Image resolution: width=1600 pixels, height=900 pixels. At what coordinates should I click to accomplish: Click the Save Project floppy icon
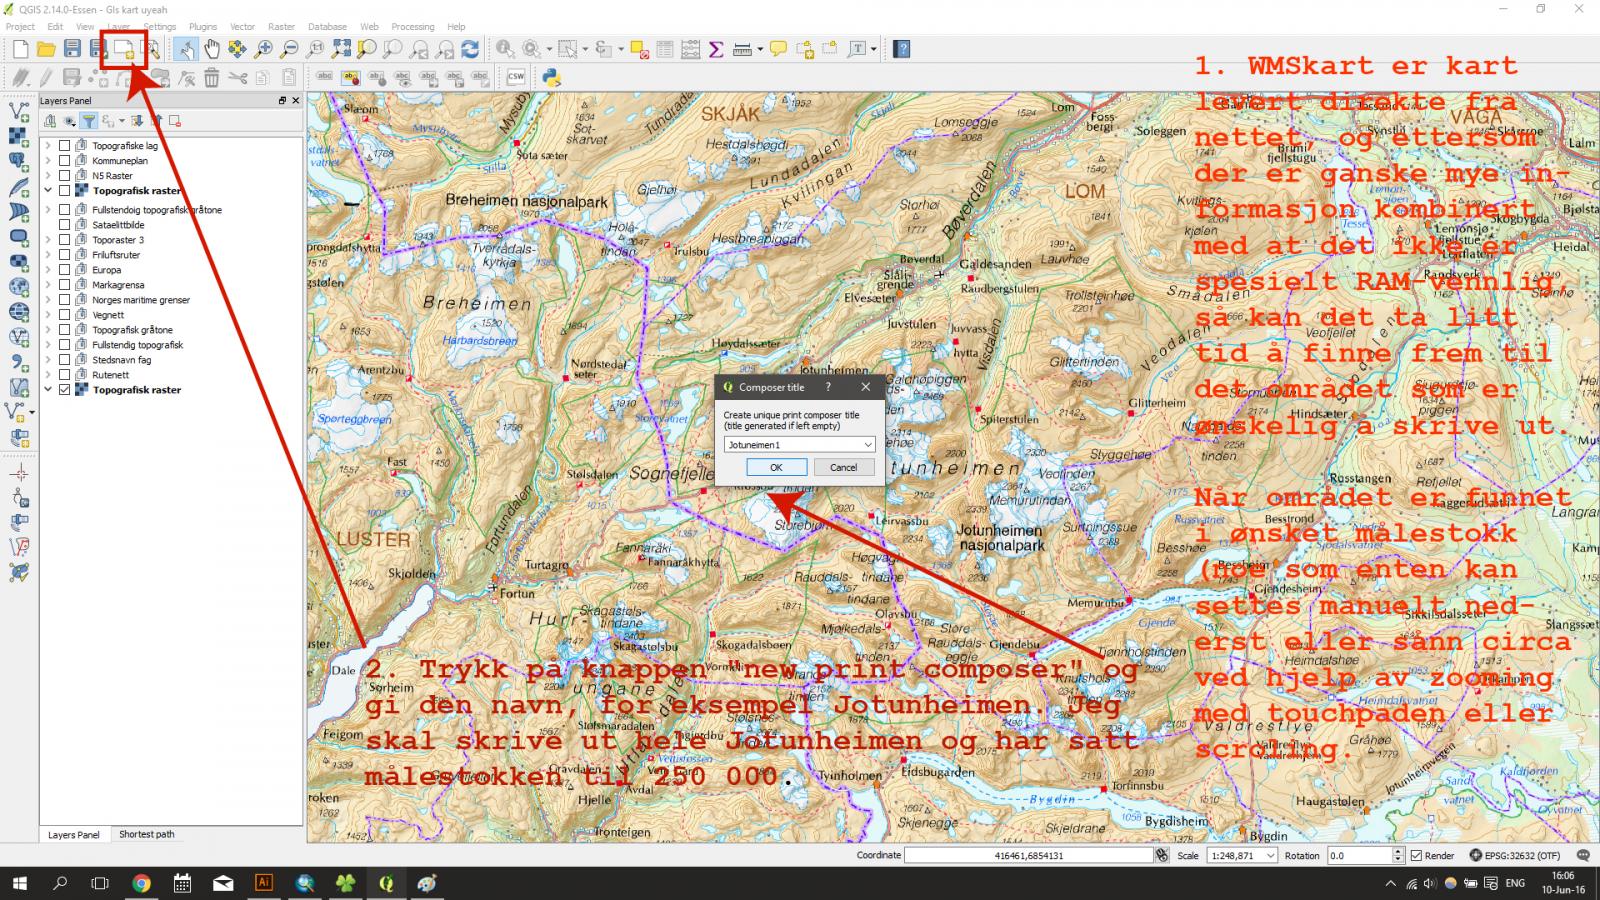72,49
